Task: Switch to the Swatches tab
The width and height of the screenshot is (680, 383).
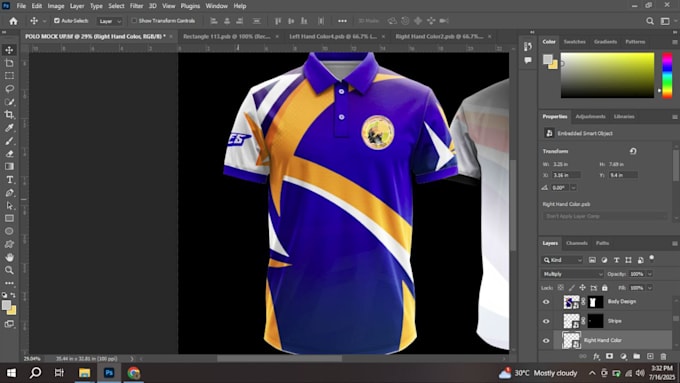Action: pyautogui.click(x=574, y=42)
